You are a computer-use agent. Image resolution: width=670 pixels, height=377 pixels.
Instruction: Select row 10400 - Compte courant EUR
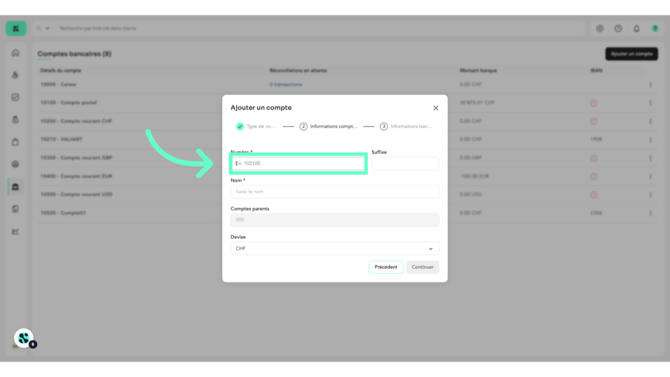tap(76, 176)
